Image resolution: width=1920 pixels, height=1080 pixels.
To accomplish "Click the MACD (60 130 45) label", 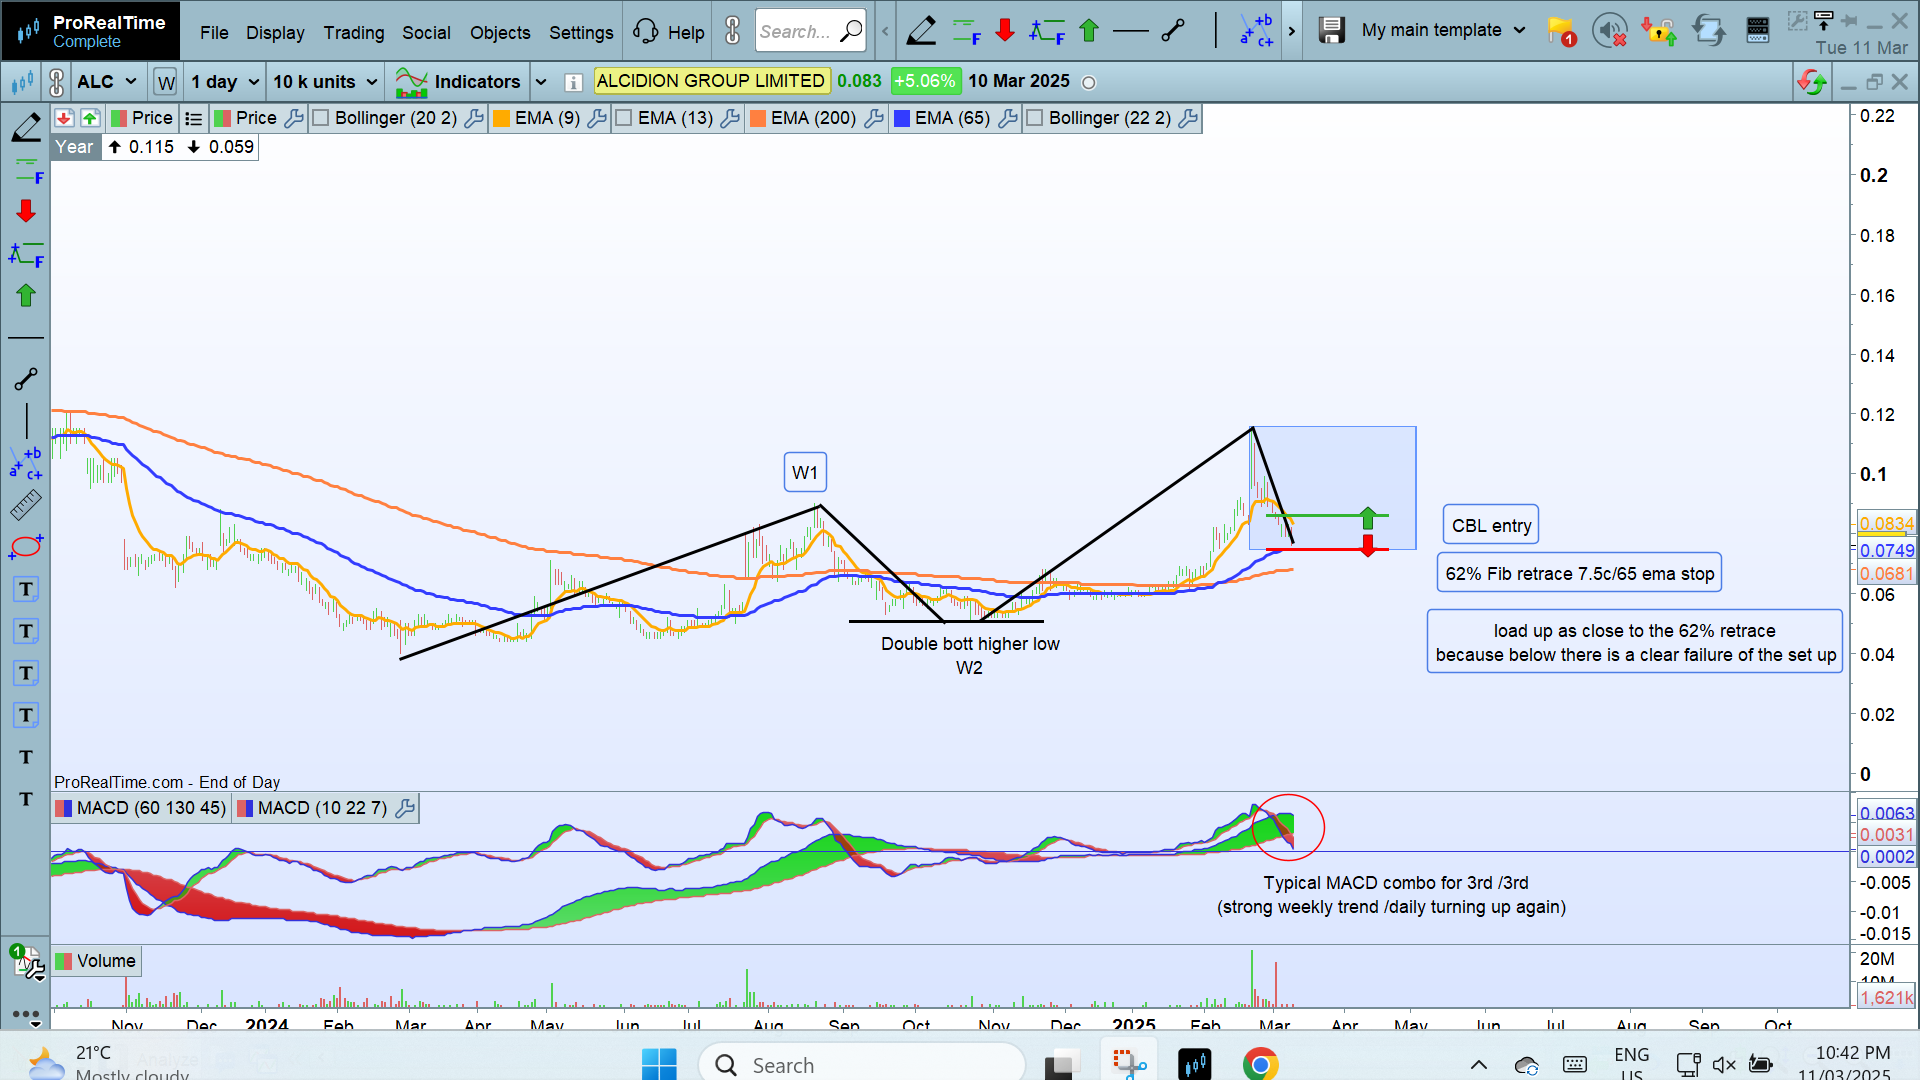I will (141, 808).
